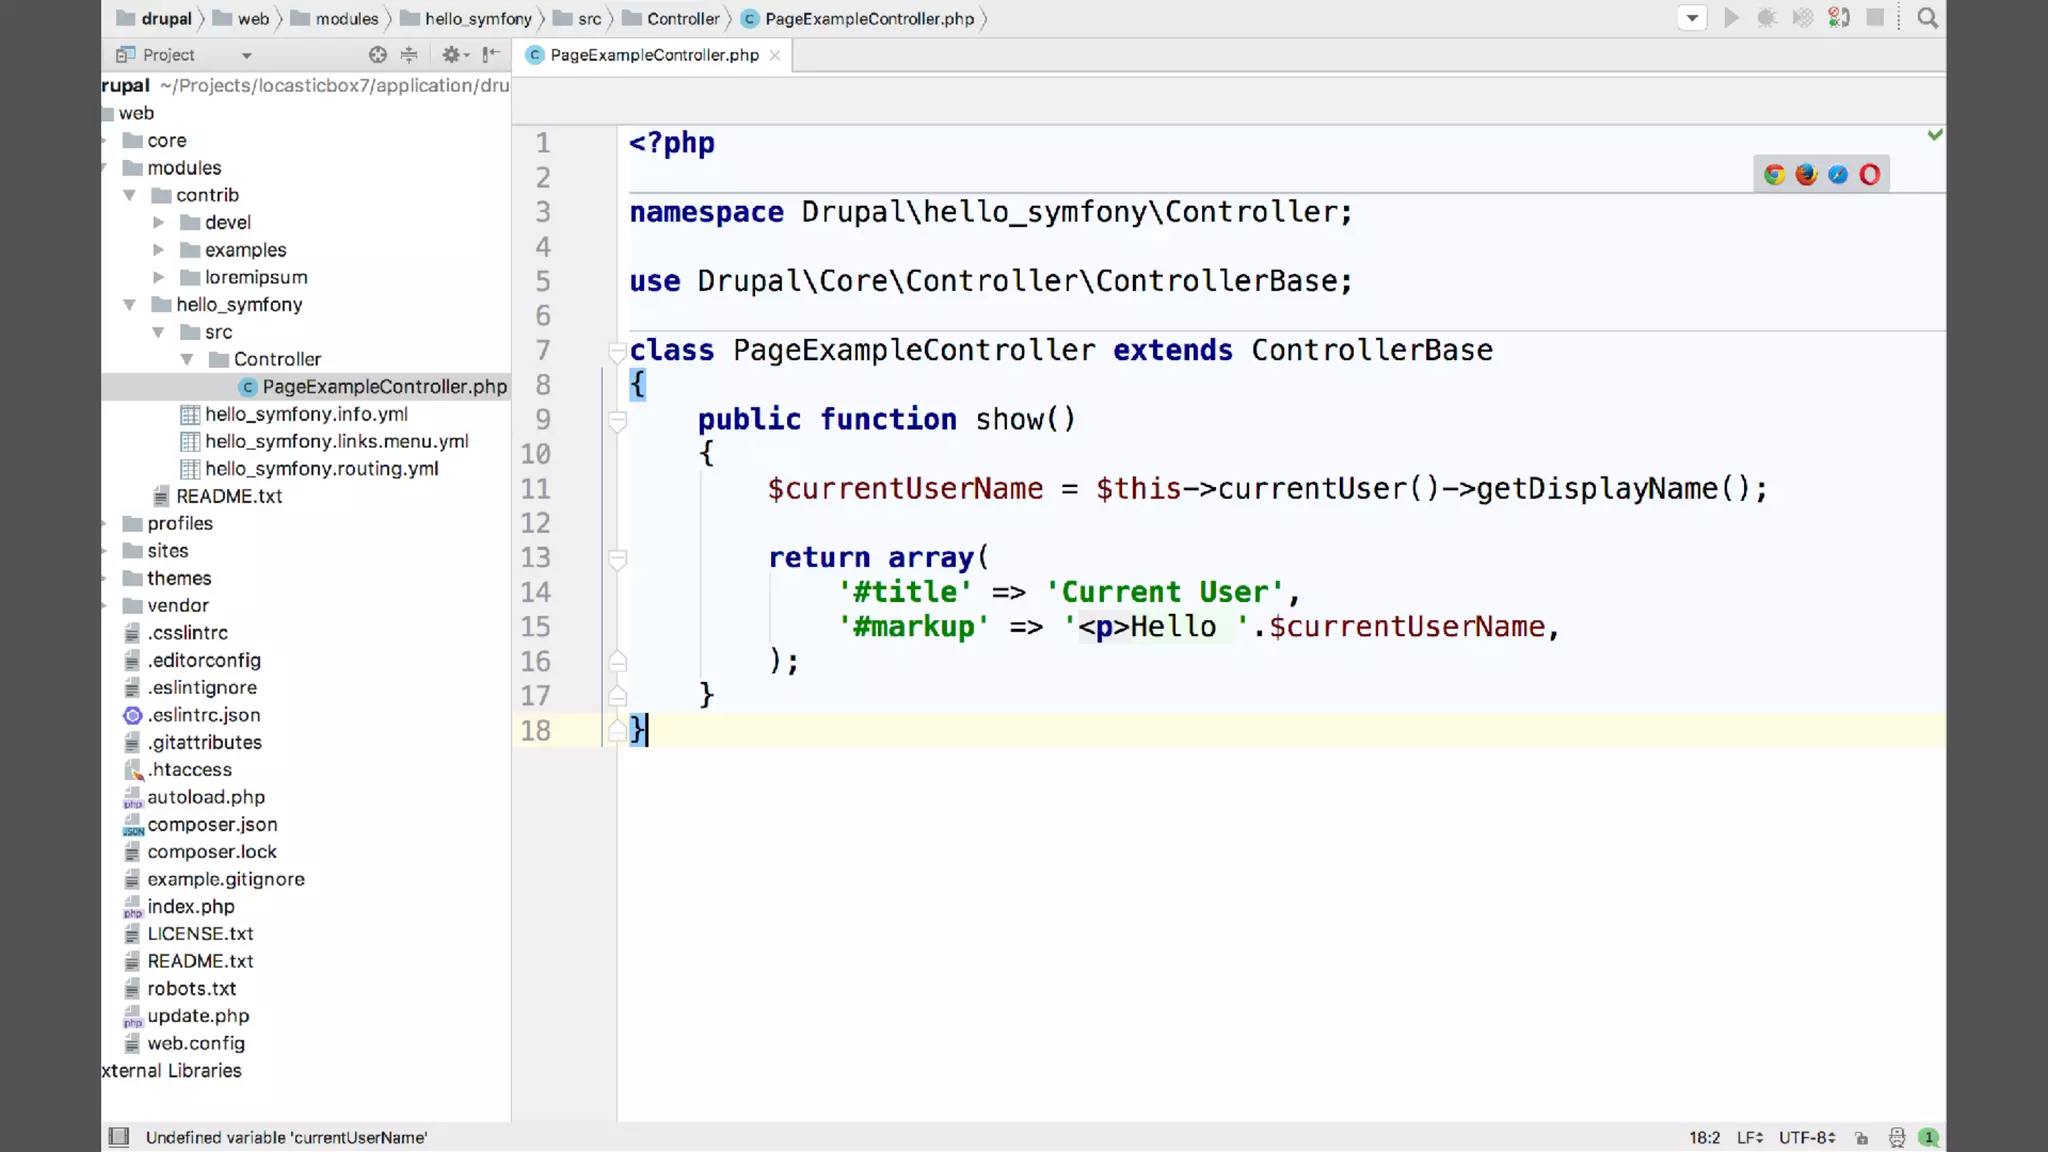Open file in Chrome browser

[1774, 175]
